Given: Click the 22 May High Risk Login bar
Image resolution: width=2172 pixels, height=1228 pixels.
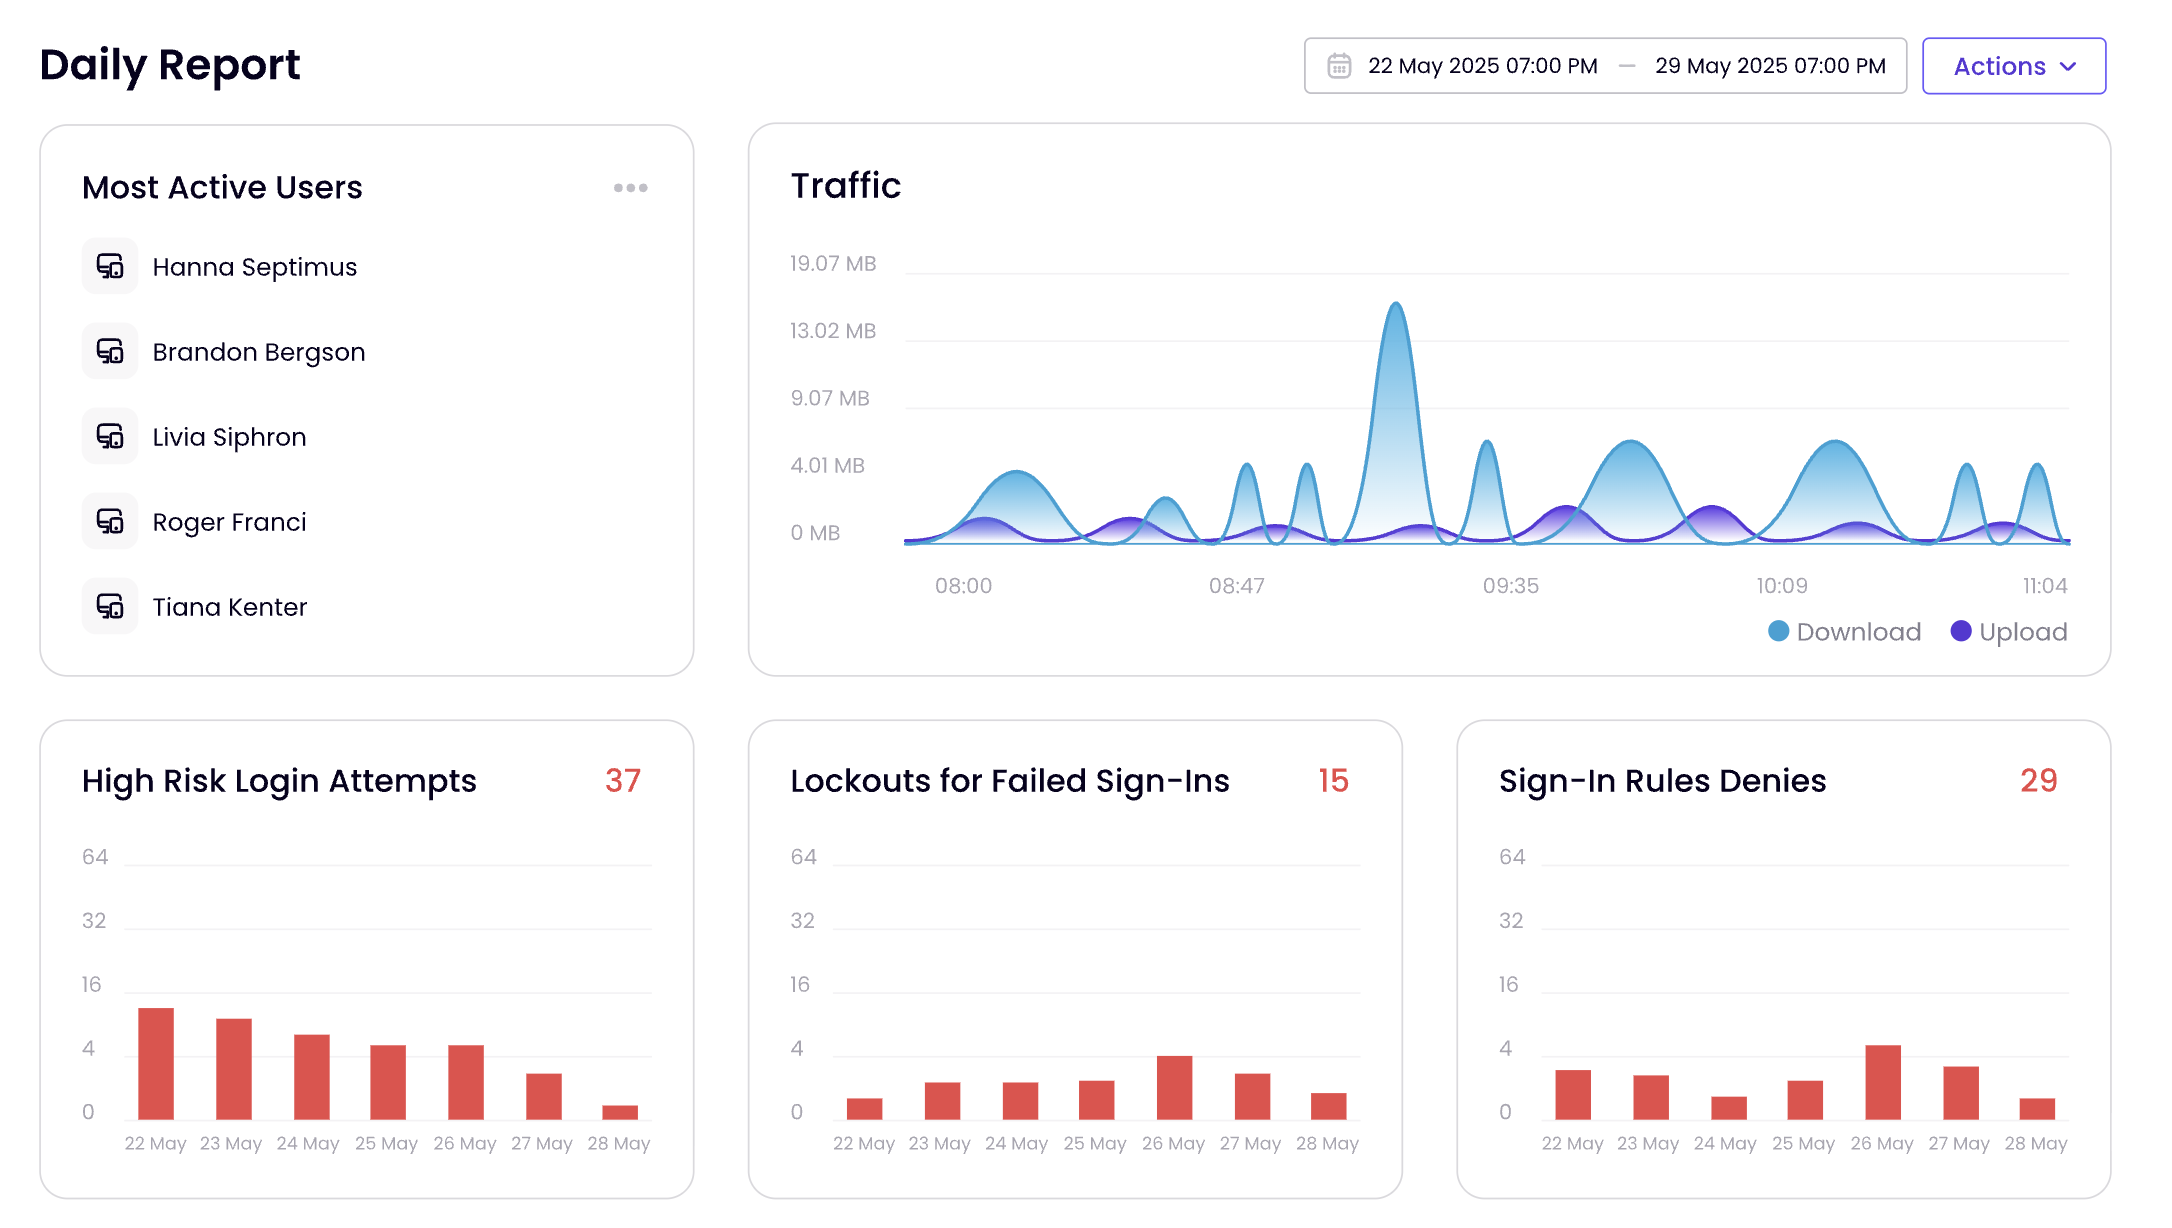Looking at the screenshot, I should (x=156, y=1064).
